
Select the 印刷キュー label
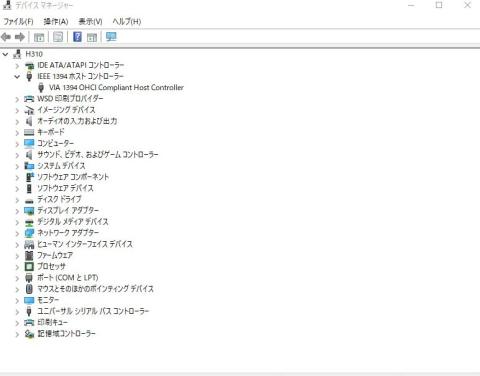pyautogui.click(x=52, y=322)
